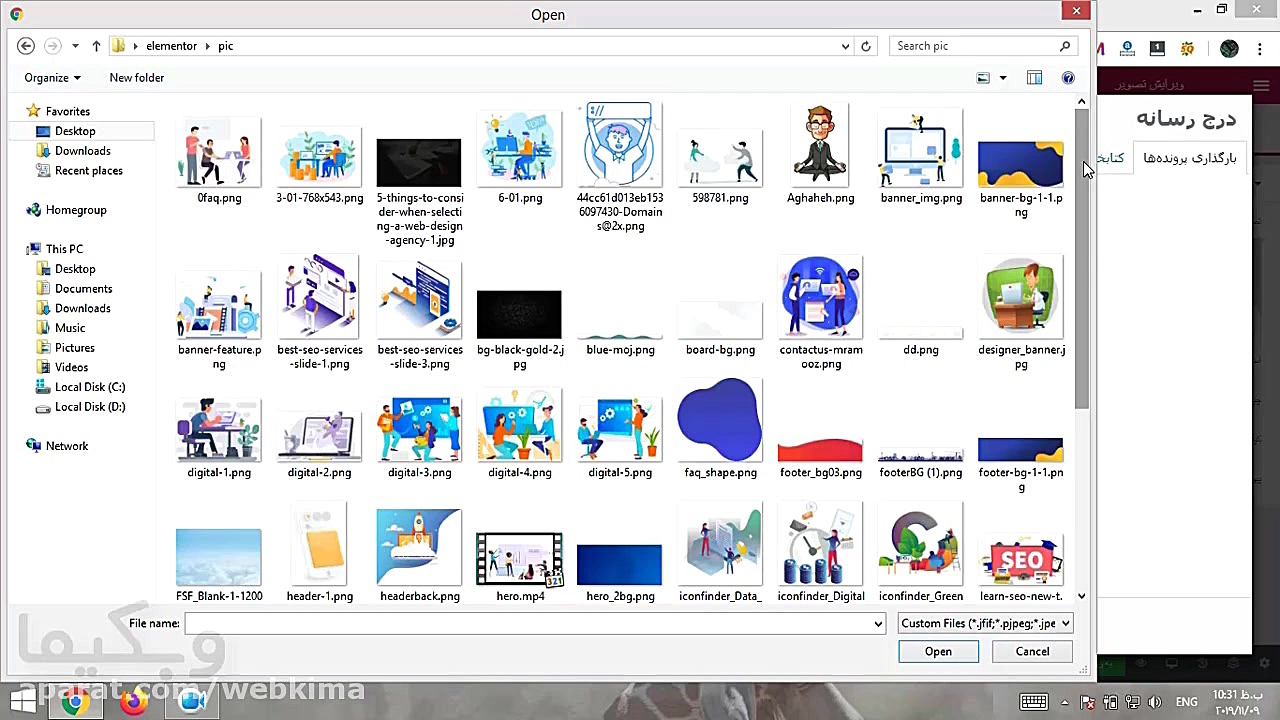Click the pic breadcrumb in address bar
The image size is (1280, 720).
tap(226, 46)
